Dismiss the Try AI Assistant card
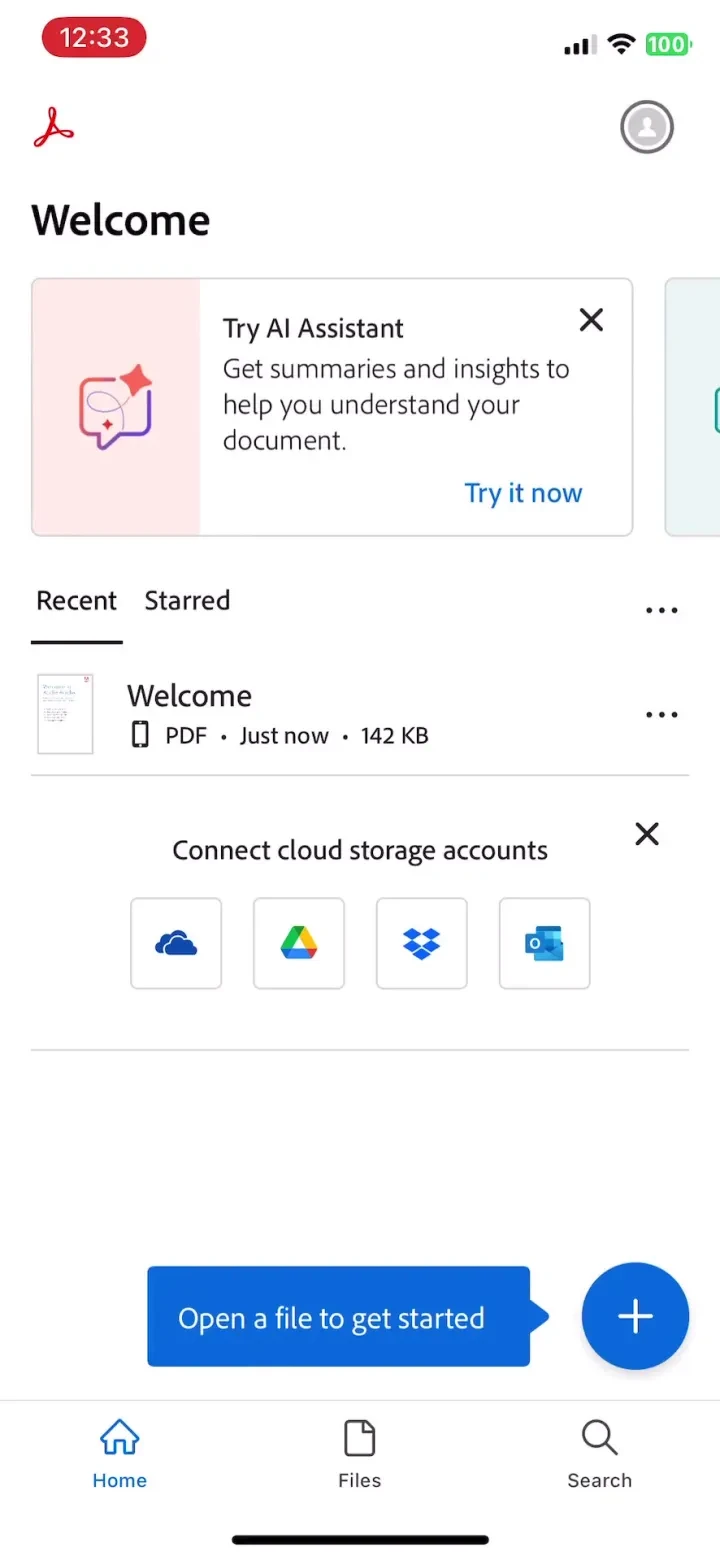The height and width of the screenshot is (1560, 720). tap(592, 320)
